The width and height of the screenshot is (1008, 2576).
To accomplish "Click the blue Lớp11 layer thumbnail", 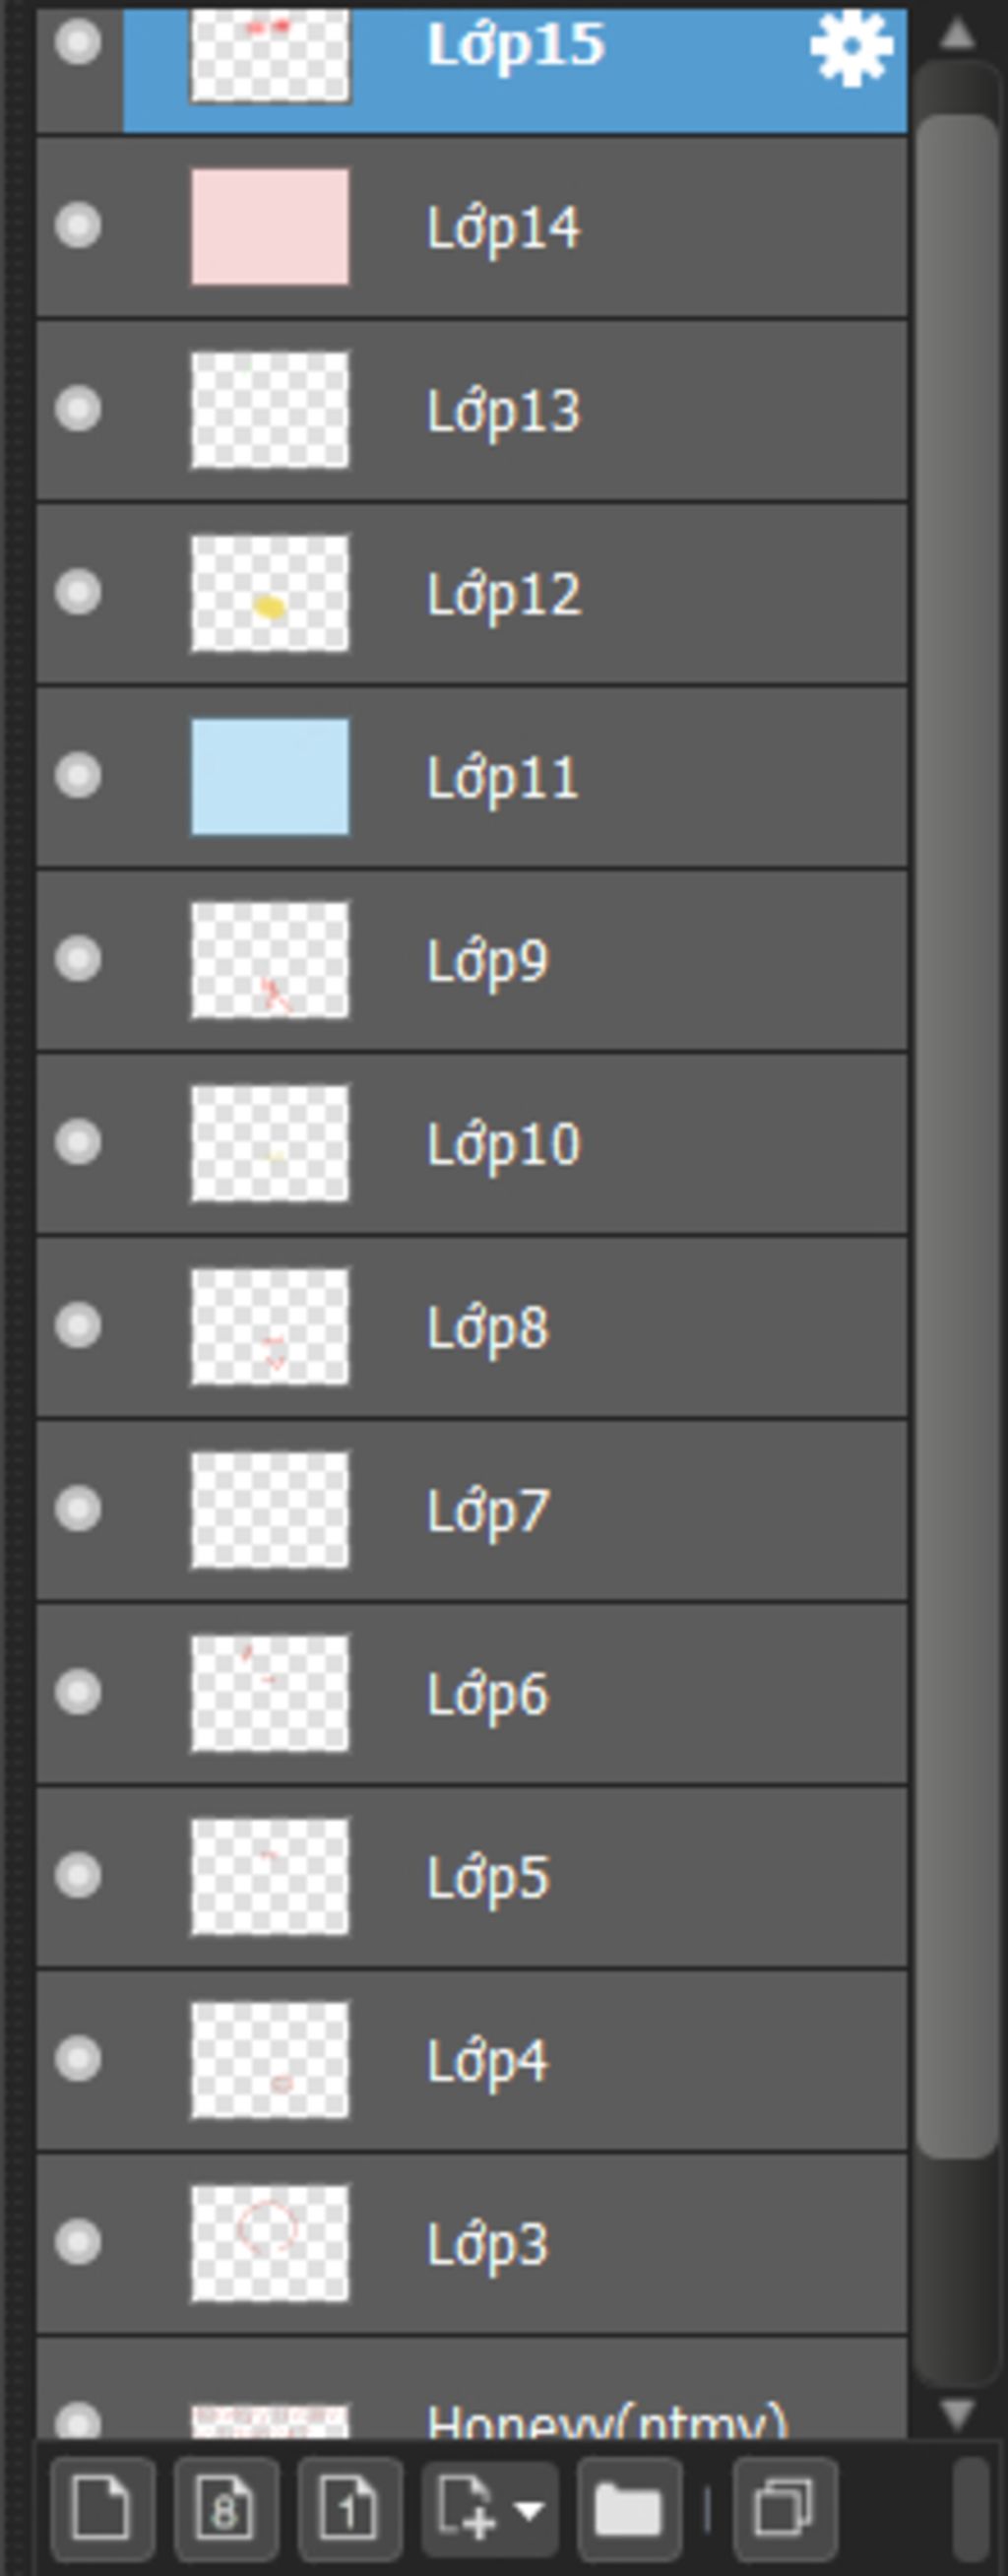I will tap(270, 776).
